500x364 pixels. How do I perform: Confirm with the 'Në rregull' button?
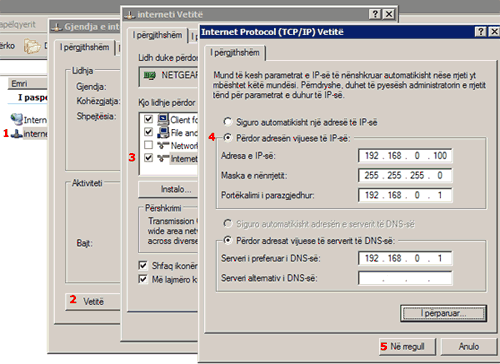point(407,347)
